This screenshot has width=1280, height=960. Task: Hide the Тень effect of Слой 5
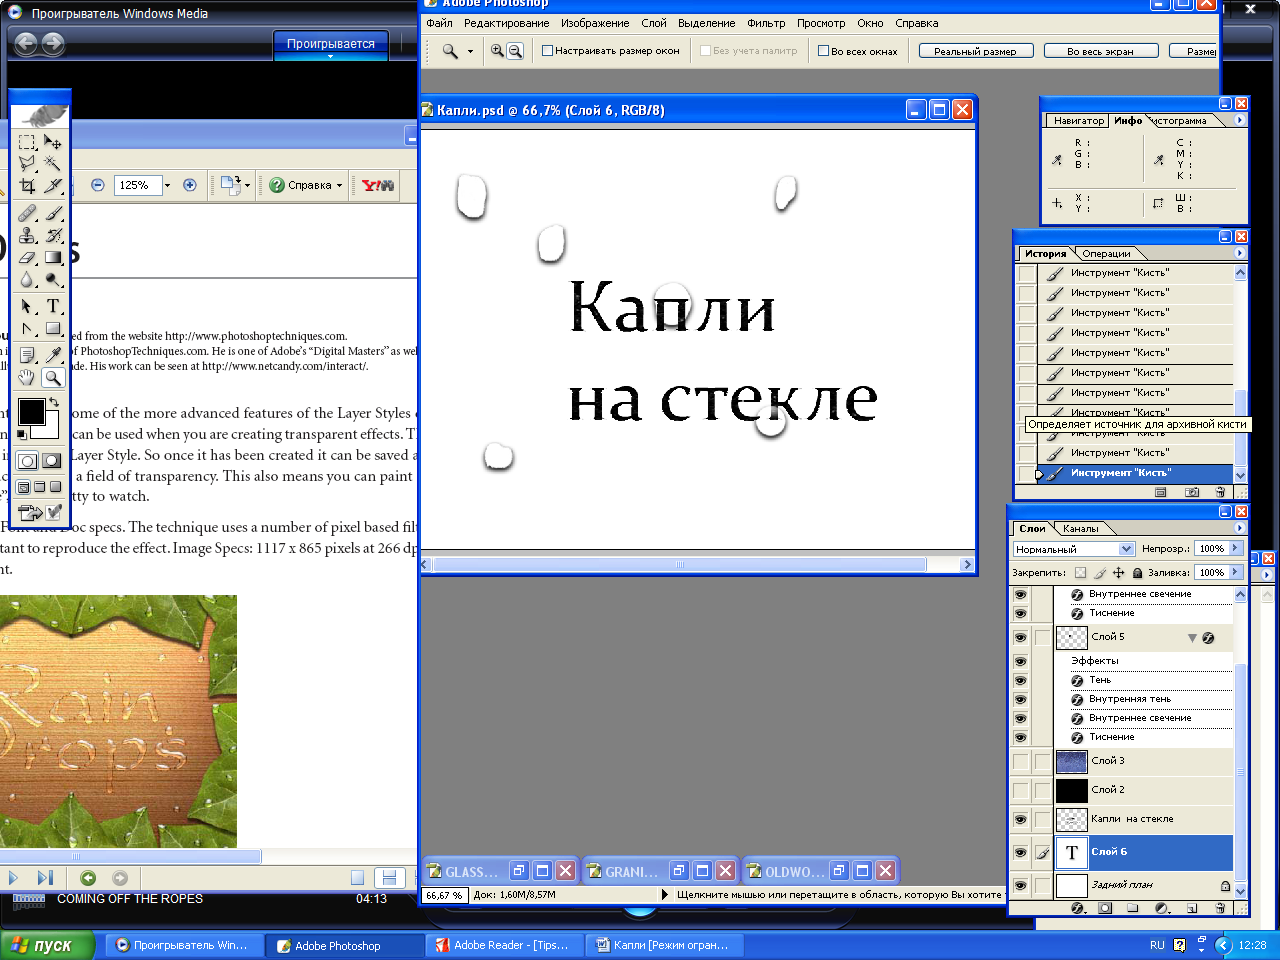(x=1020, y=680)
